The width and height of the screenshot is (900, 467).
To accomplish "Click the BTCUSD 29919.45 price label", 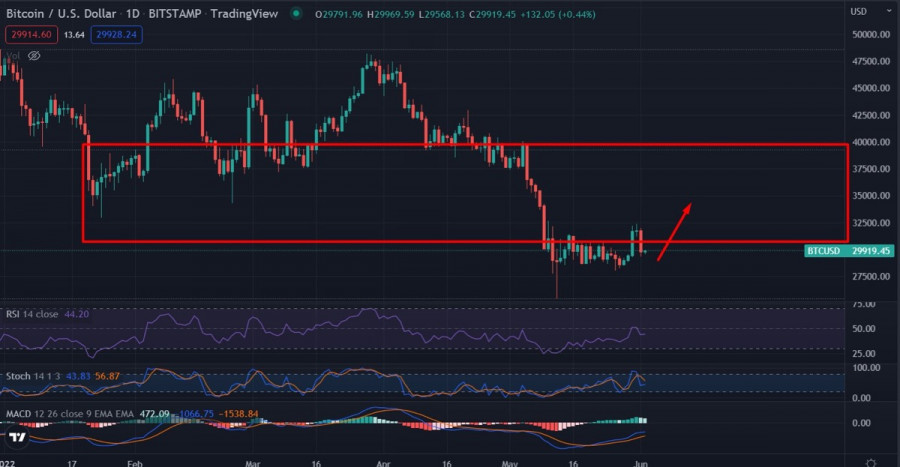I will point(849,251).
